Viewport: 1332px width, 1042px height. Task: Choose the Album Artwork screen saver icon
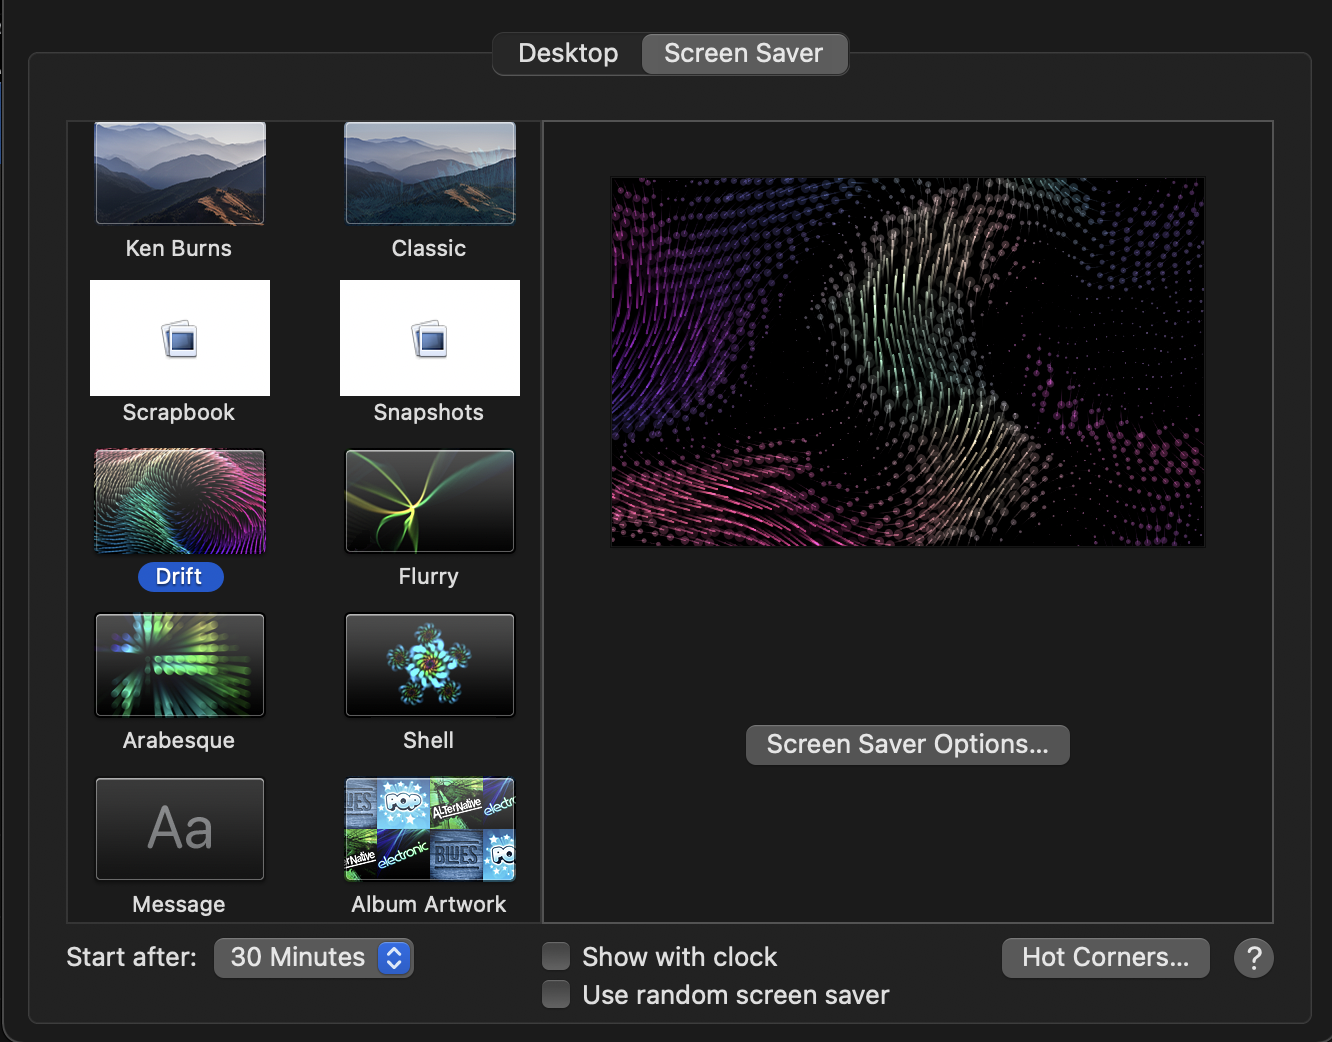click(430, 830)
